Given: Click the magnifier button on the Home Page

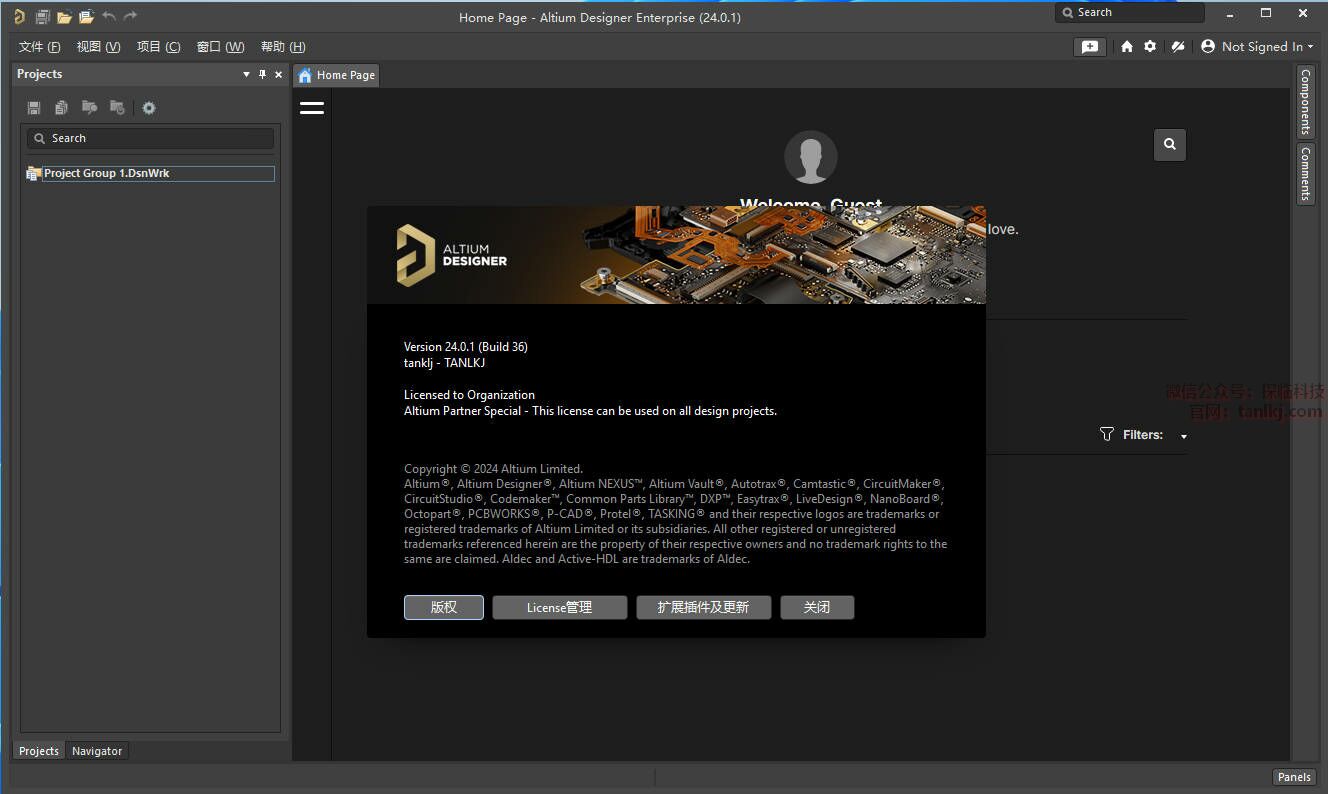Looking at the screenshot, I should [1170, 145].
